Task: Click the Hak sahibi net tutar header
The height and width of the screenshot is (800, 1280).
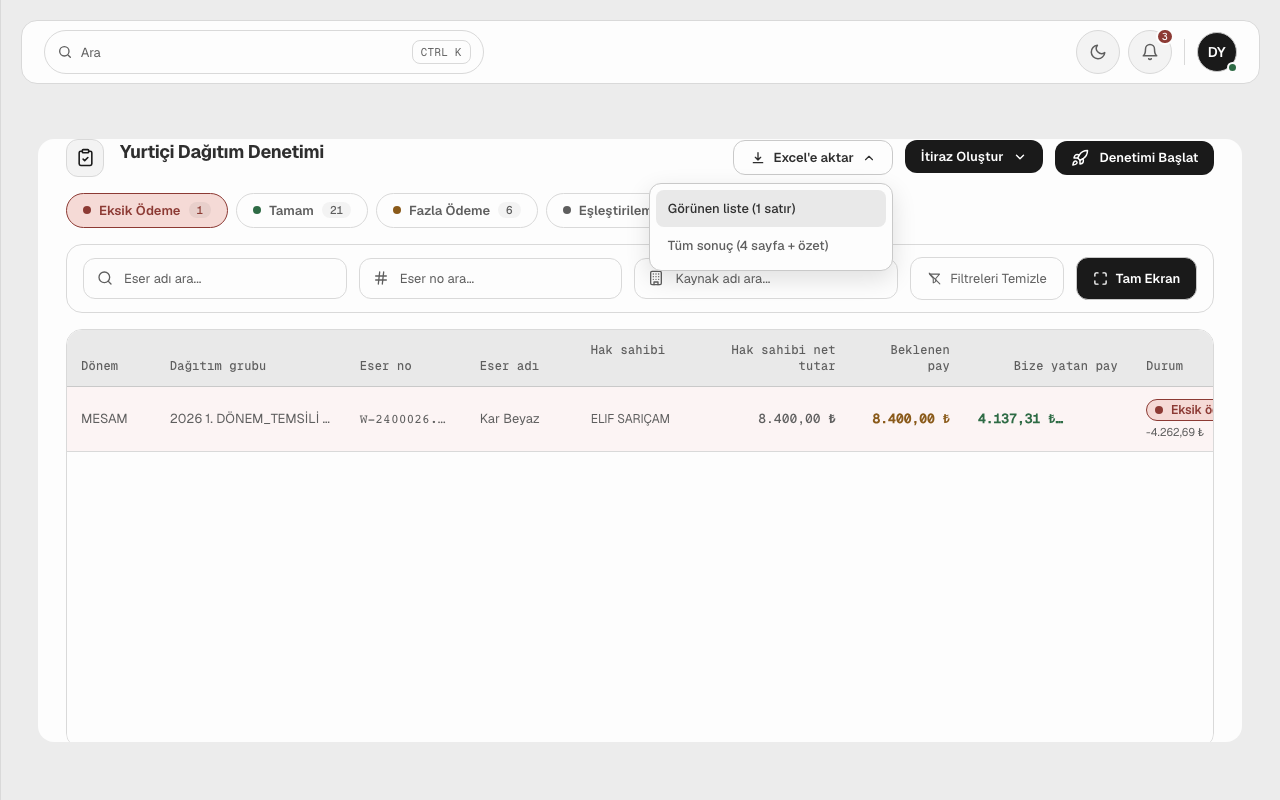Action: (x=783, y=358)
